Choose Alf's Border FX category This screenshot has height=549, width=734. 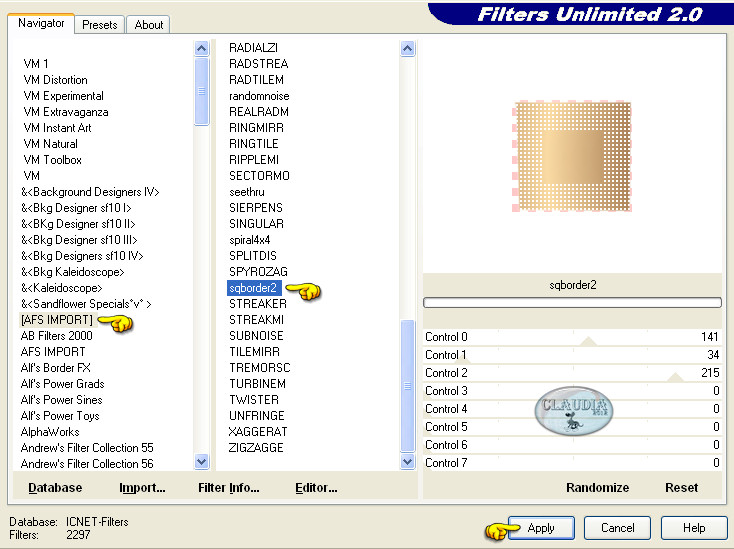pos(56,368)
